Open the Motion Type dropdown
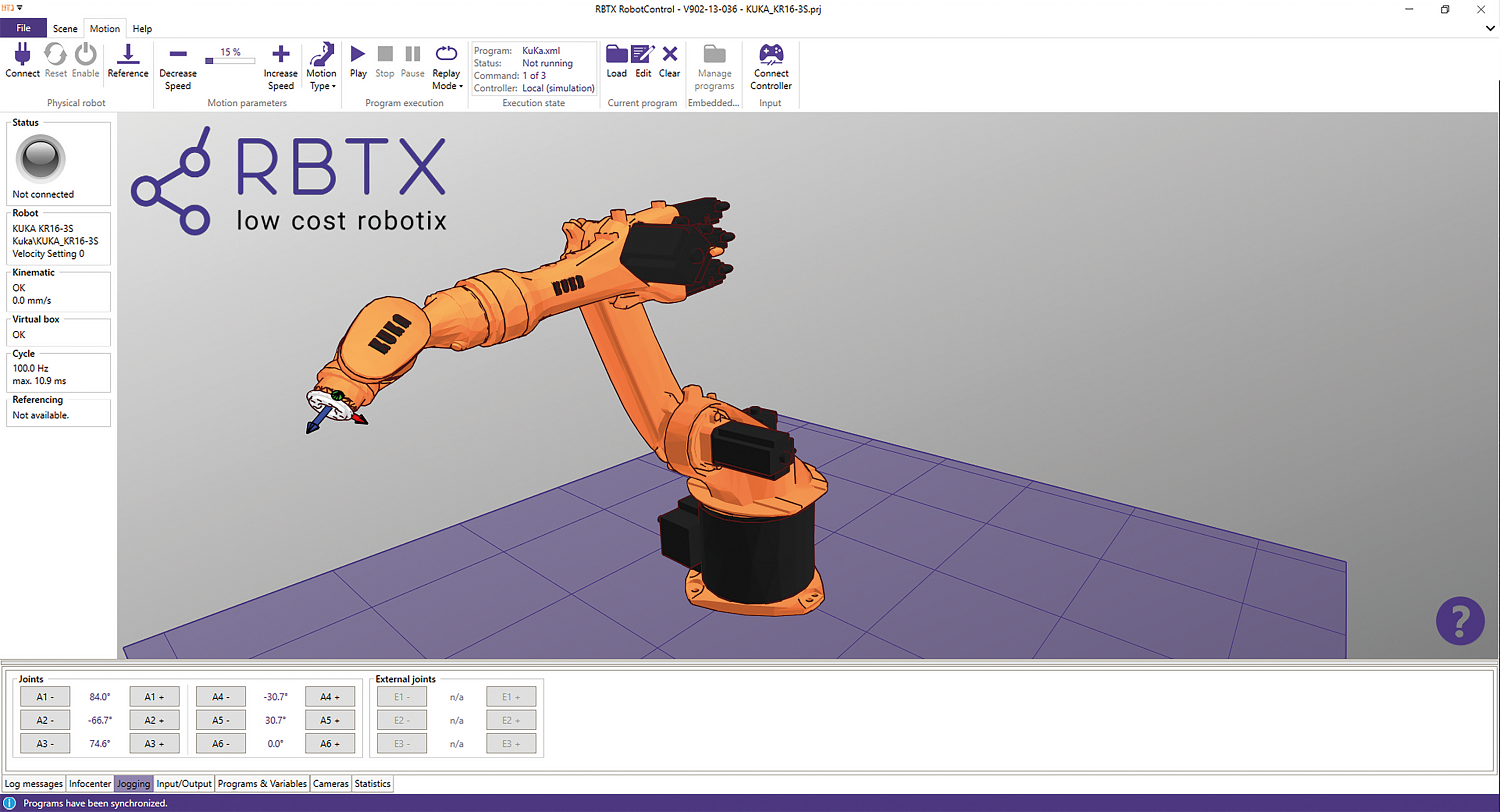 click(322, 66)
